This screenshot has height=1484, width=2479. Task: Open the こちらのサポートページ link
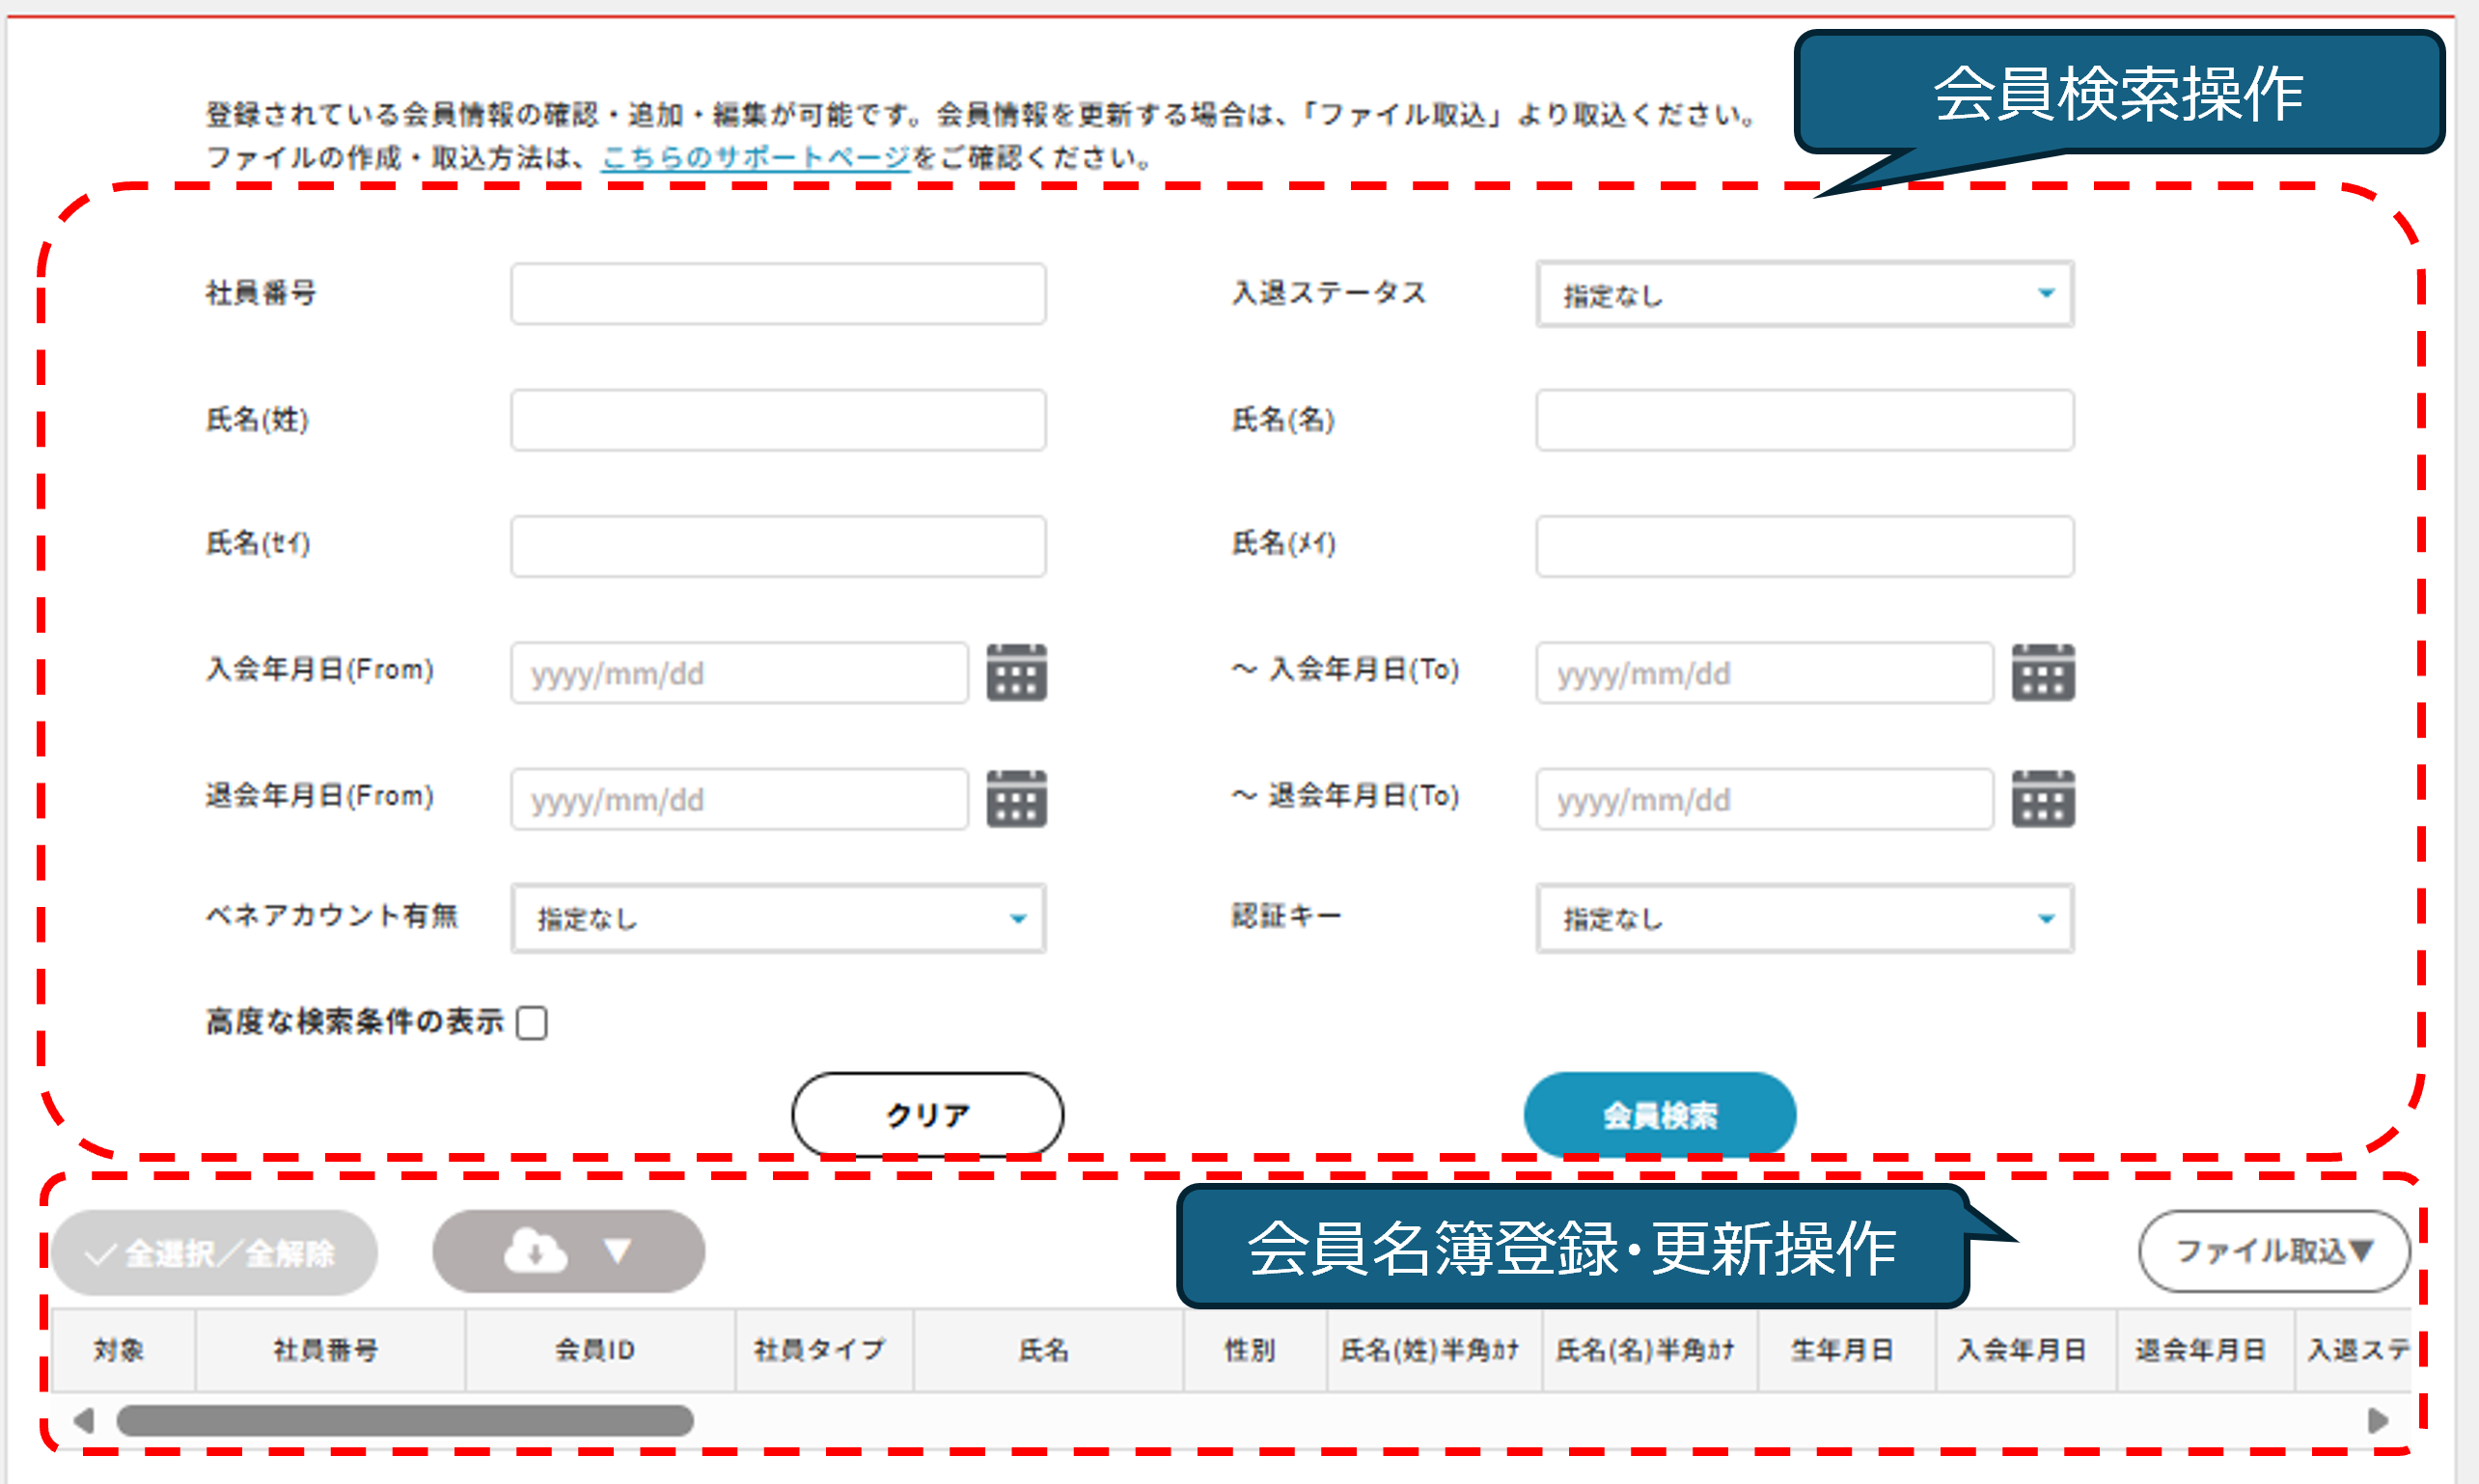click(755, 158)
